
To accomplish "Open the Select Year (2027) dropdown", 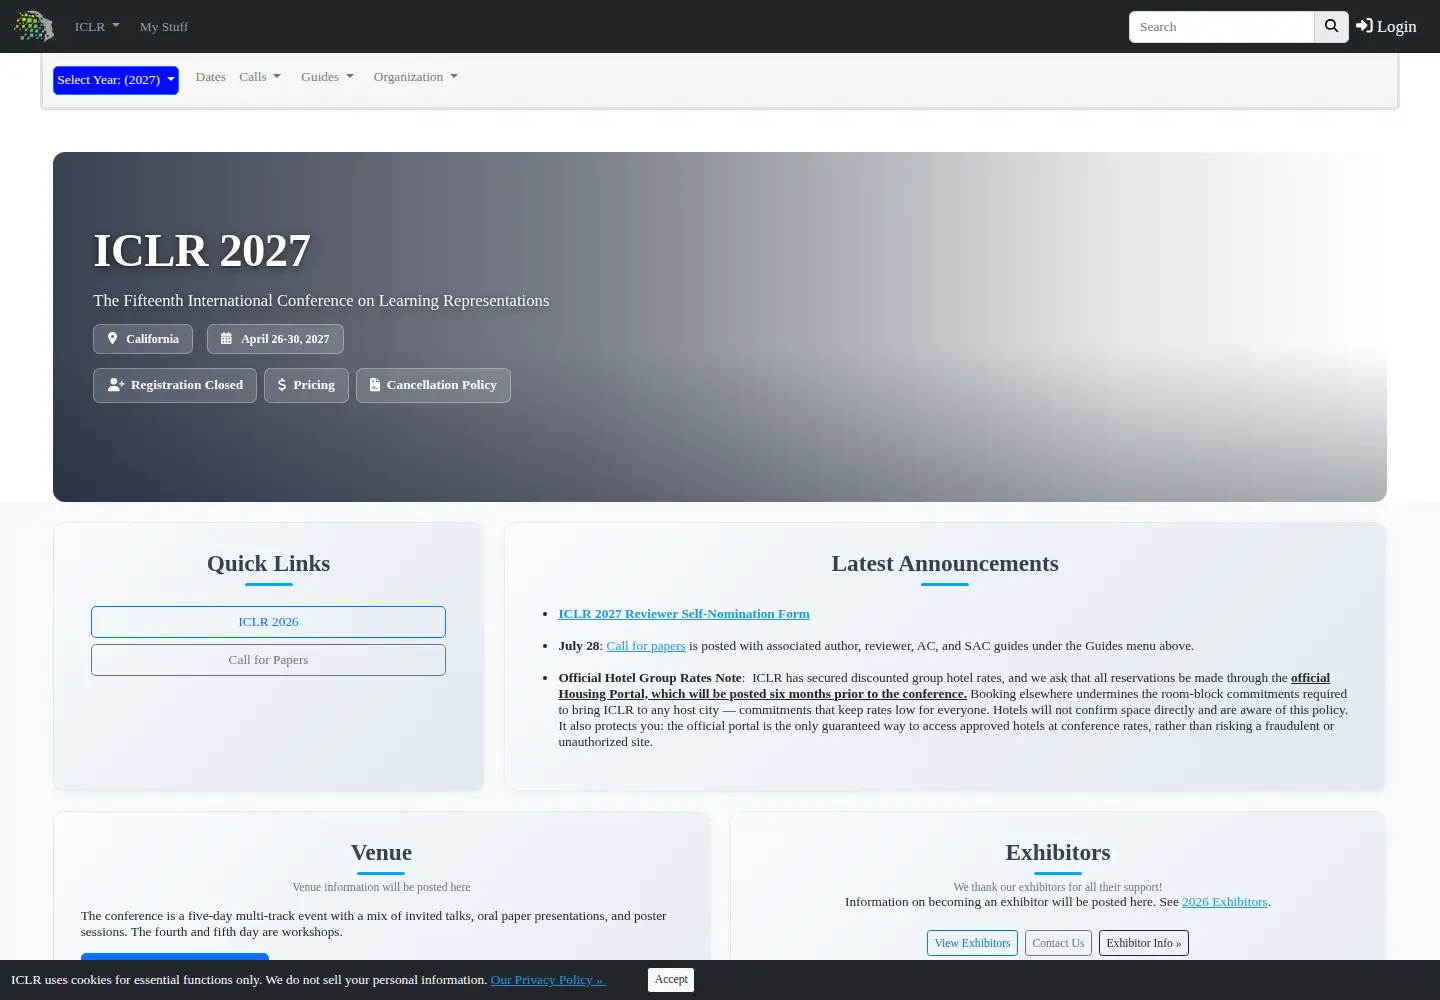I will click(116, 80).
